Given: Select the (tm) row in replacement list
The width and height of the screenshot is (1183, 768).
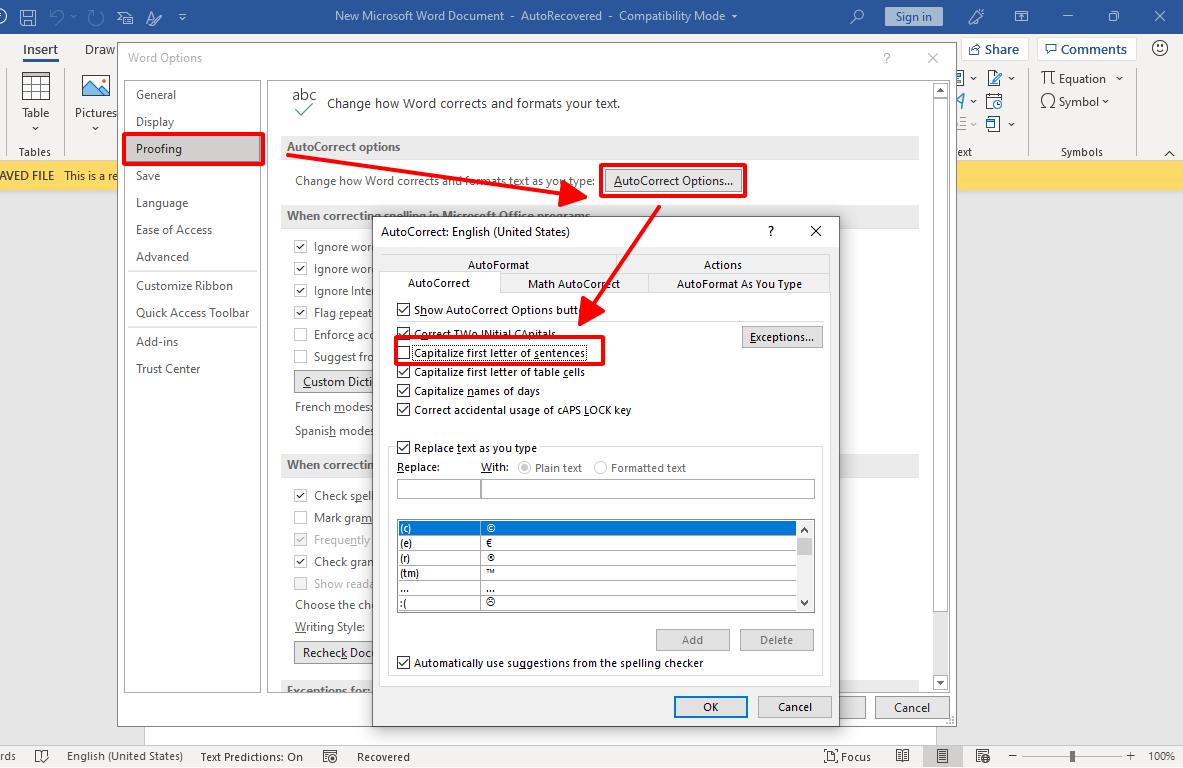Looking at the screenshot, I should (596, 573).
